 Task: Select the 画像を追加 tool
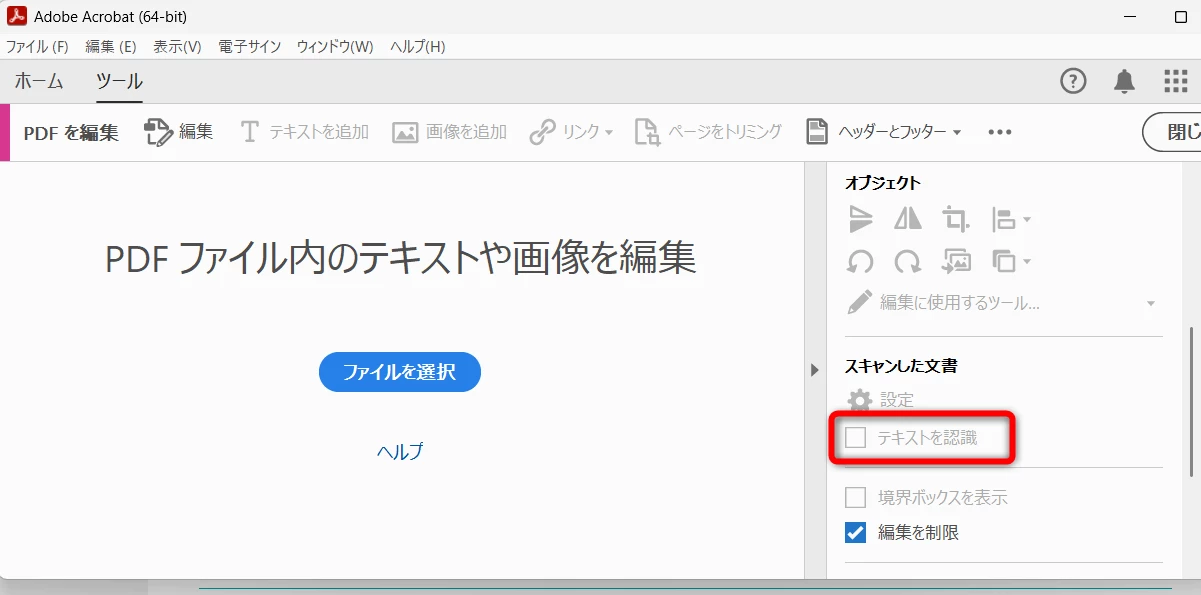click(x=449, y=132)
